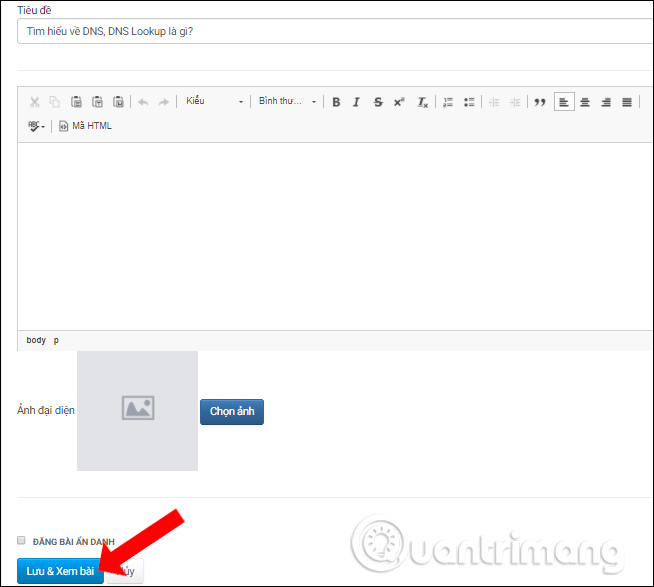This screenshot has height=587, width=654.
Task: Insert a numbered list
Action: [448, 102]
